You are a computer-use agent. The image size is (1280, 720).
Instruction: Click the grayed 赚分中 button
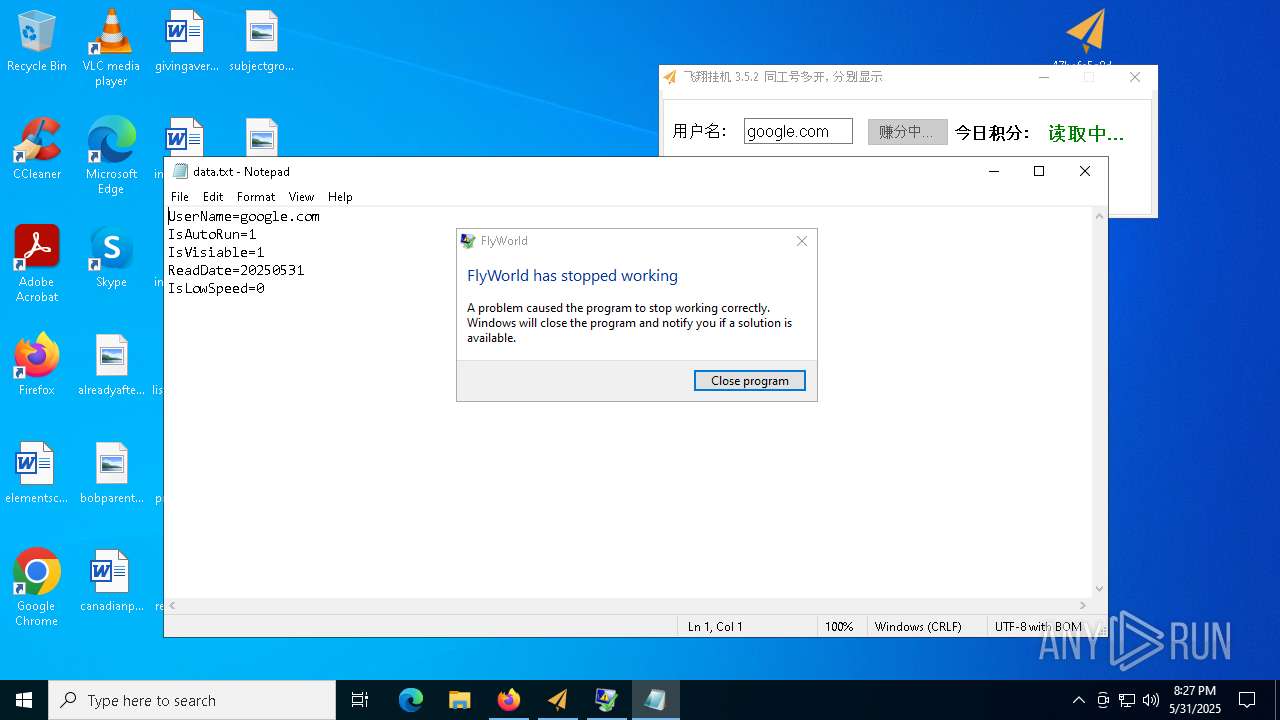pyautogui.click(x=907, y=131)
